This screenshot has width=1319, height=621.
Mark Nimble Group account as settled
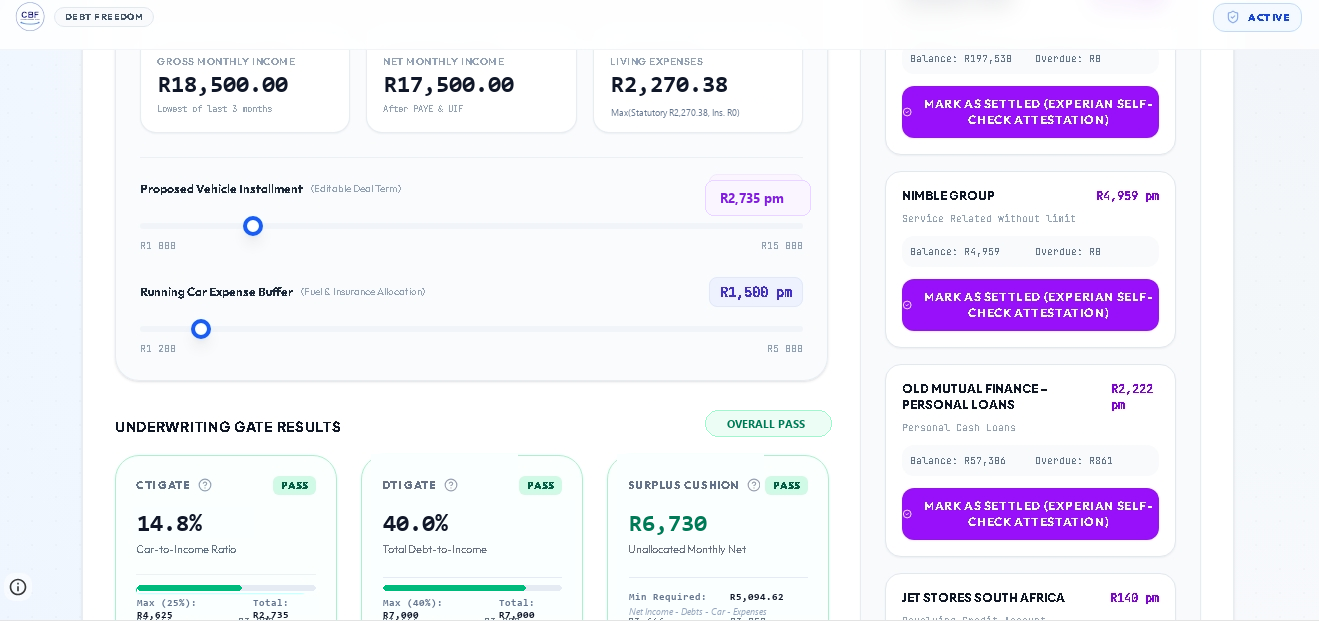click(x=1030, y=305)
